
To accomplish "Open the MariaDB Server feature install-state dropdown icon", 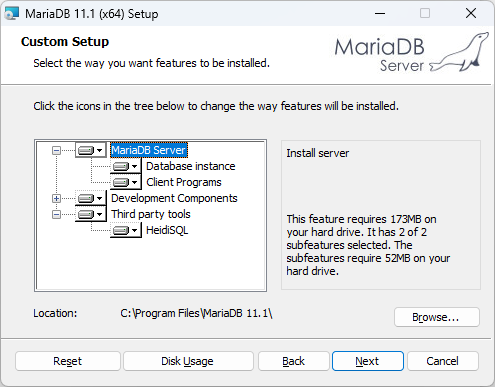I will (x=90, y=150).
